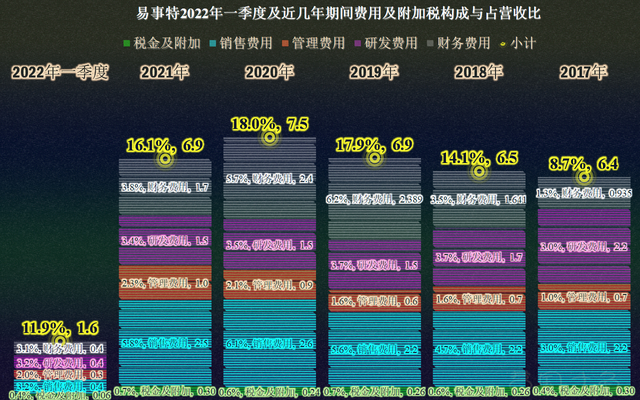Screen dimensions: 640x400
Task: Click the subtotal label 16.1%, 6.9
Action: (x=165, y=145)
